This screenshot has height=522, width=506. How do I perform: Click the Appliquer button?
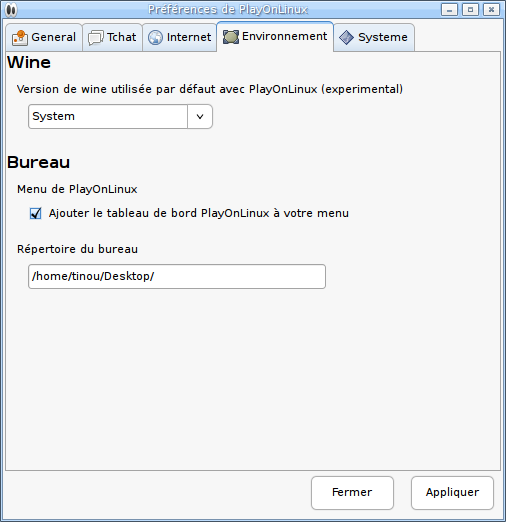(452, 493)
